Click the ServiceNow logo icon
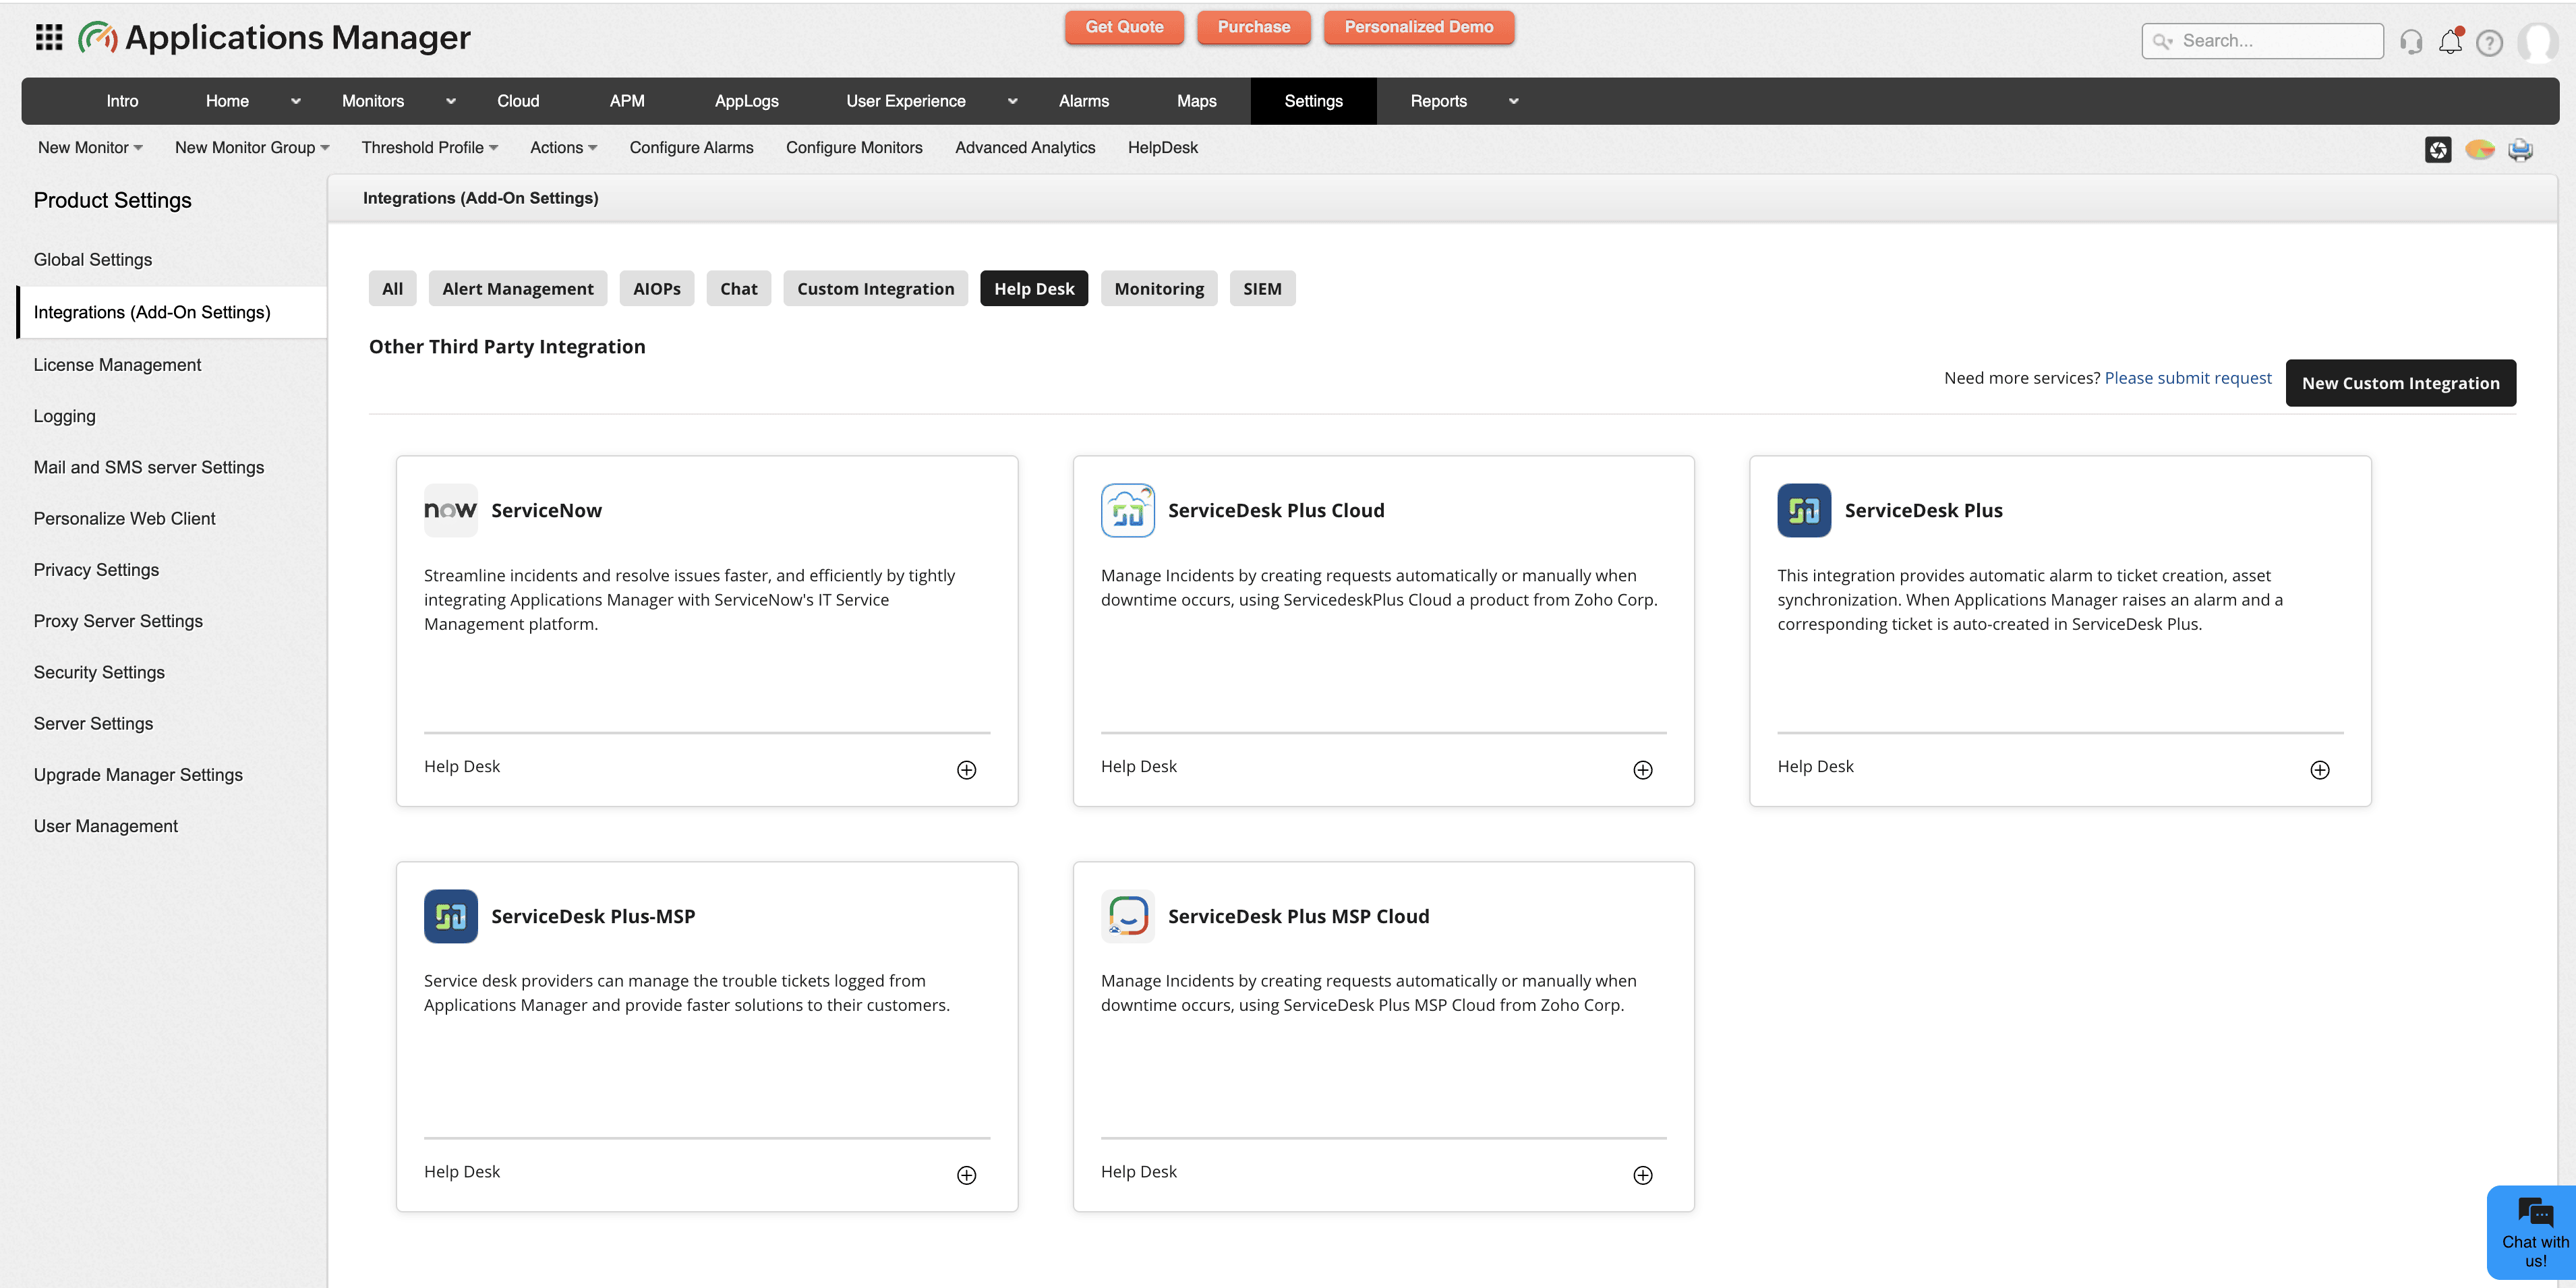The height and width of the screenshot is (1288, 2576). [x=451, y=510]
